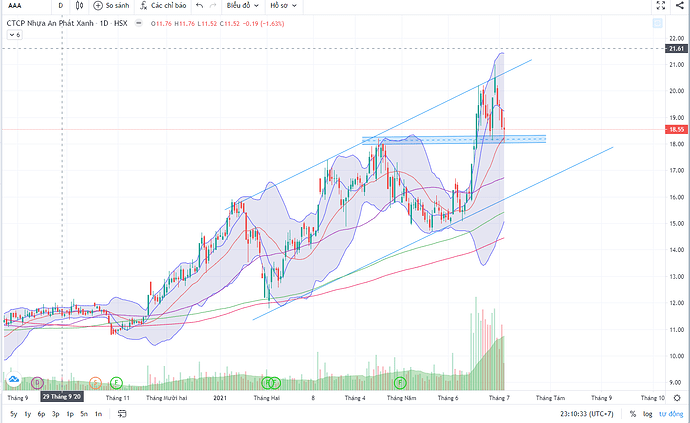The width and height of the screenshot is (690, 423).
Task: Enter fullscreen chart mode
Action: click(661, 5)
